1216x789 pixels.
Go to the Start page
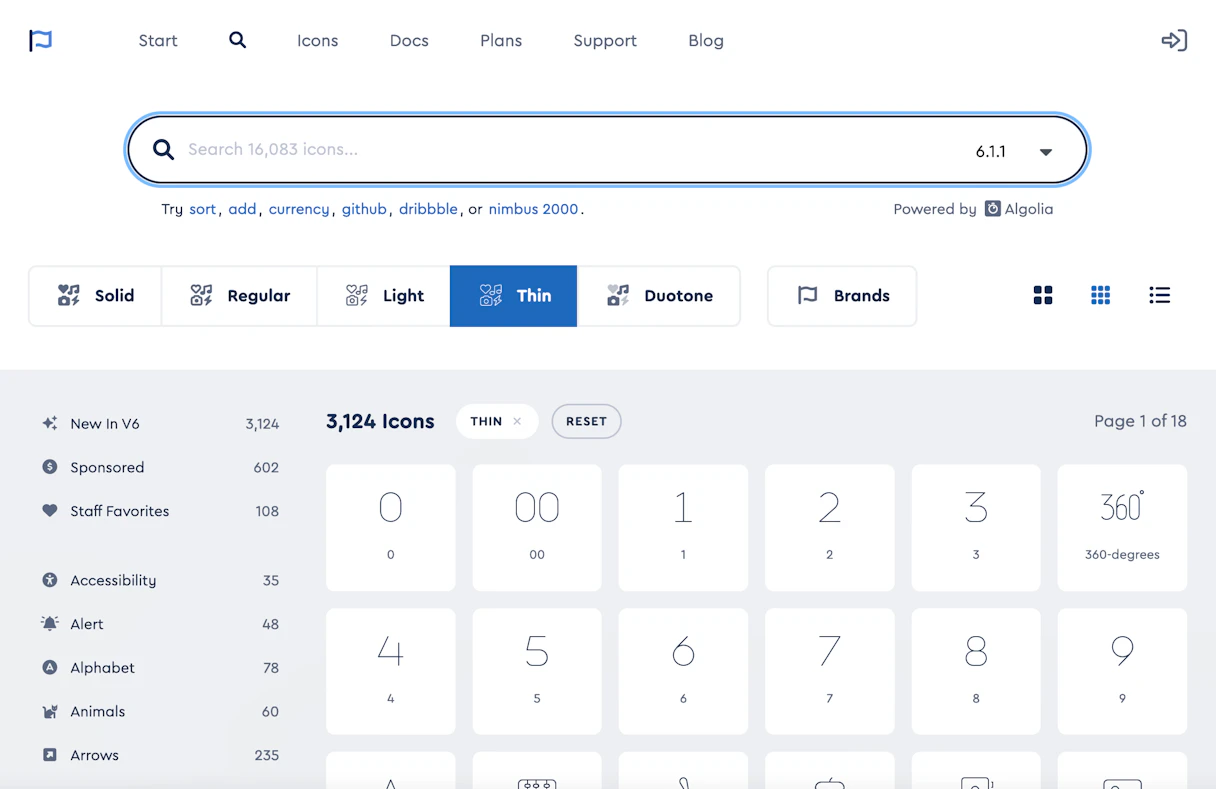(x=158, y=41)
